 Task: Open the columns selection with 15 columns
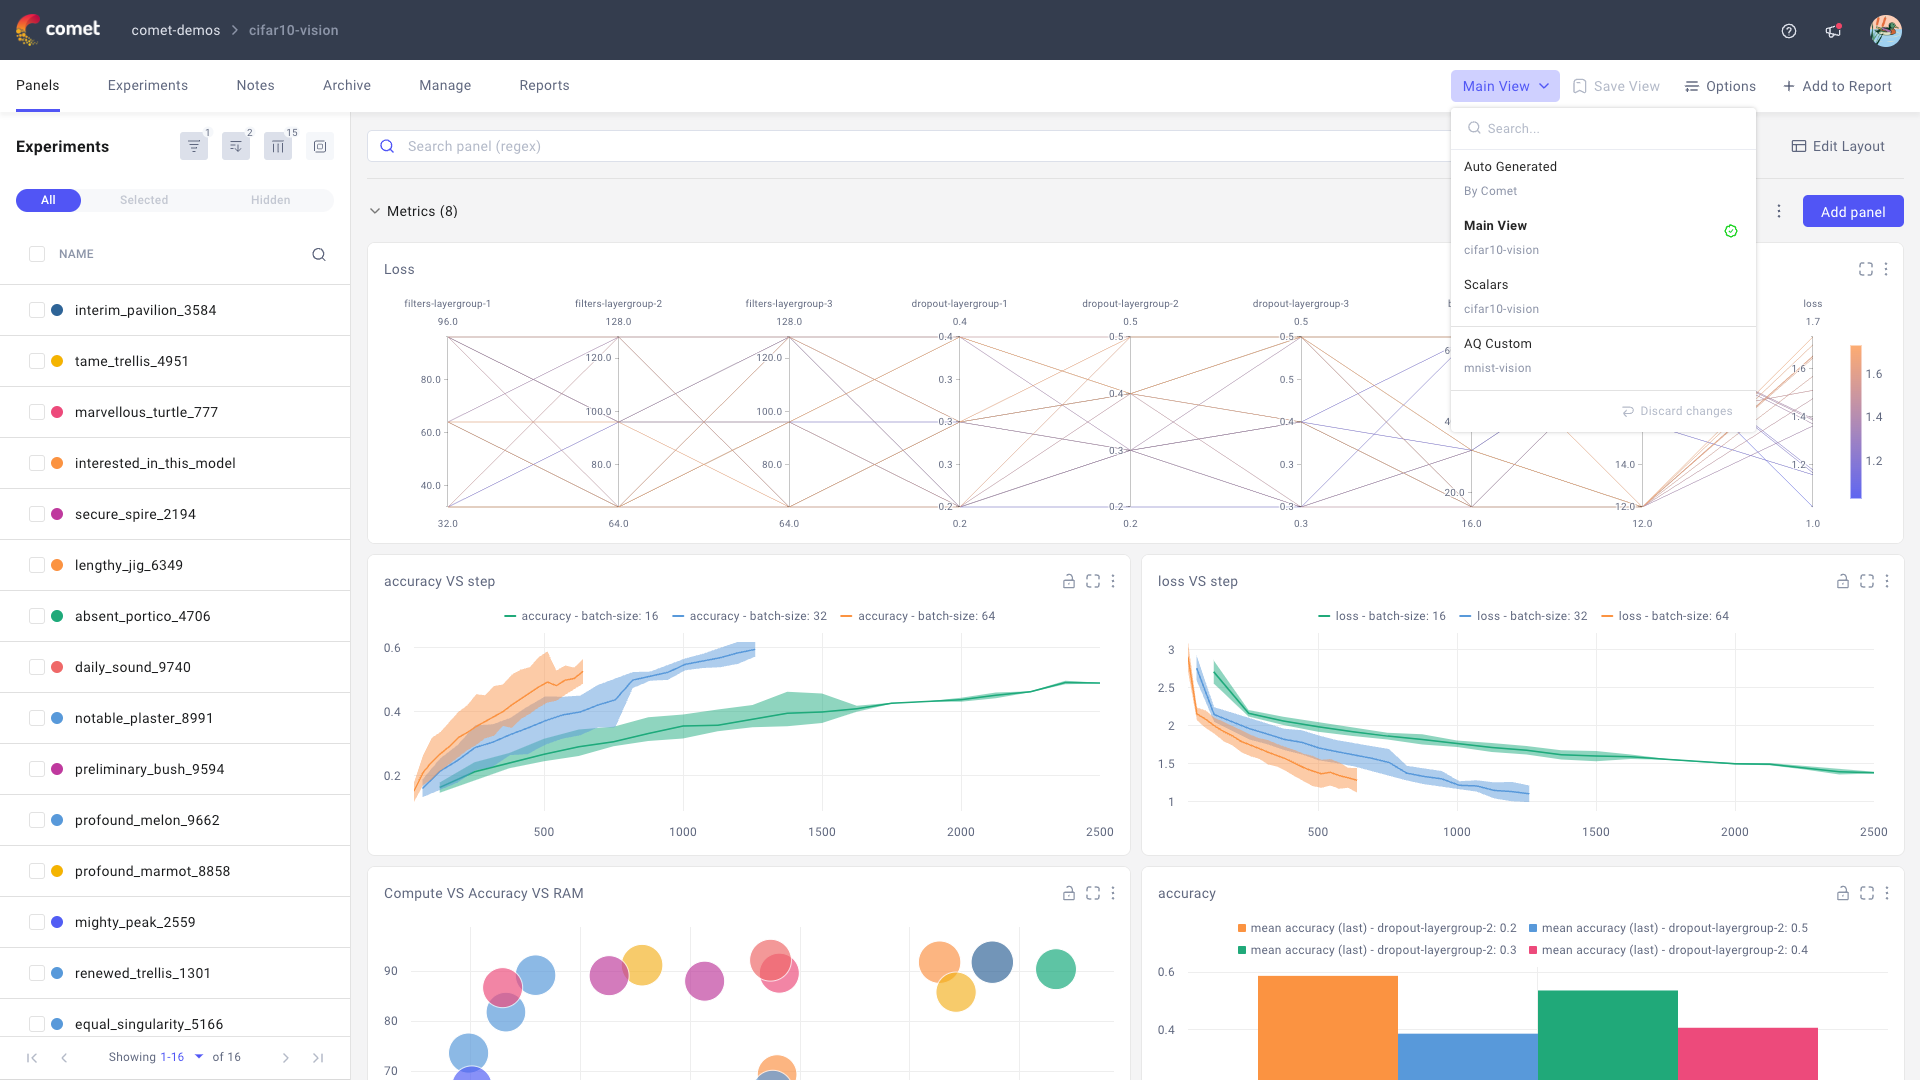pos(277,146)
